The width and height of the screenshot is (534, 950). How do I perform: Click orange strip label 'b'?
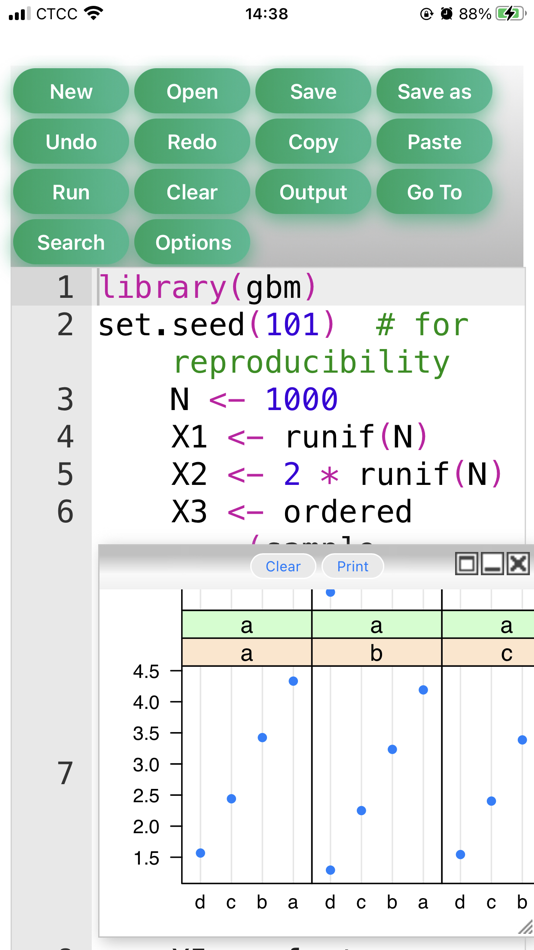pyautogui.click(x=376, y=653)
